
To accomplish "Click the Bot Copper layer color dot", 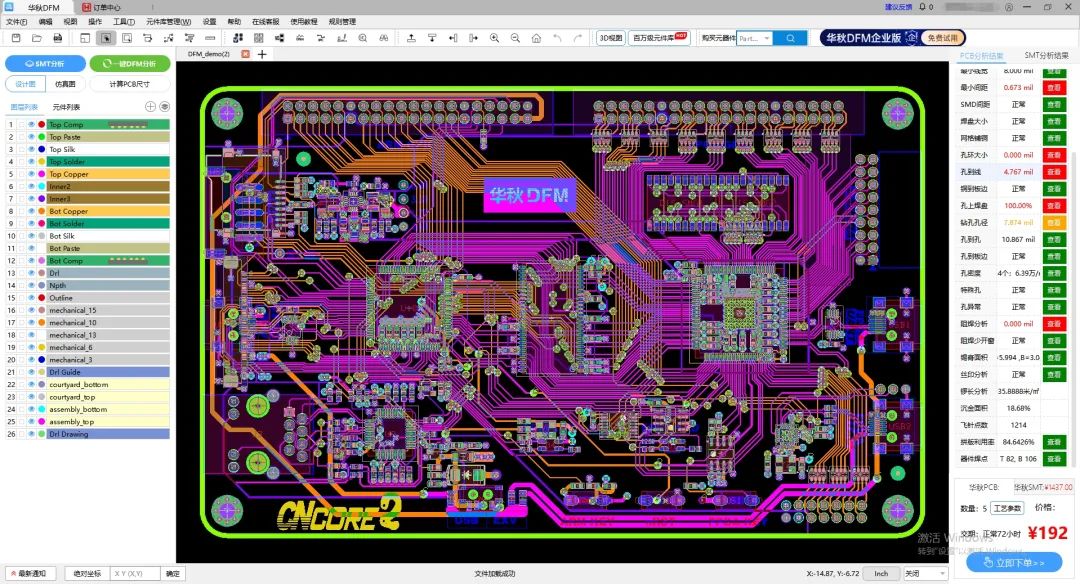I will [41, 211].
